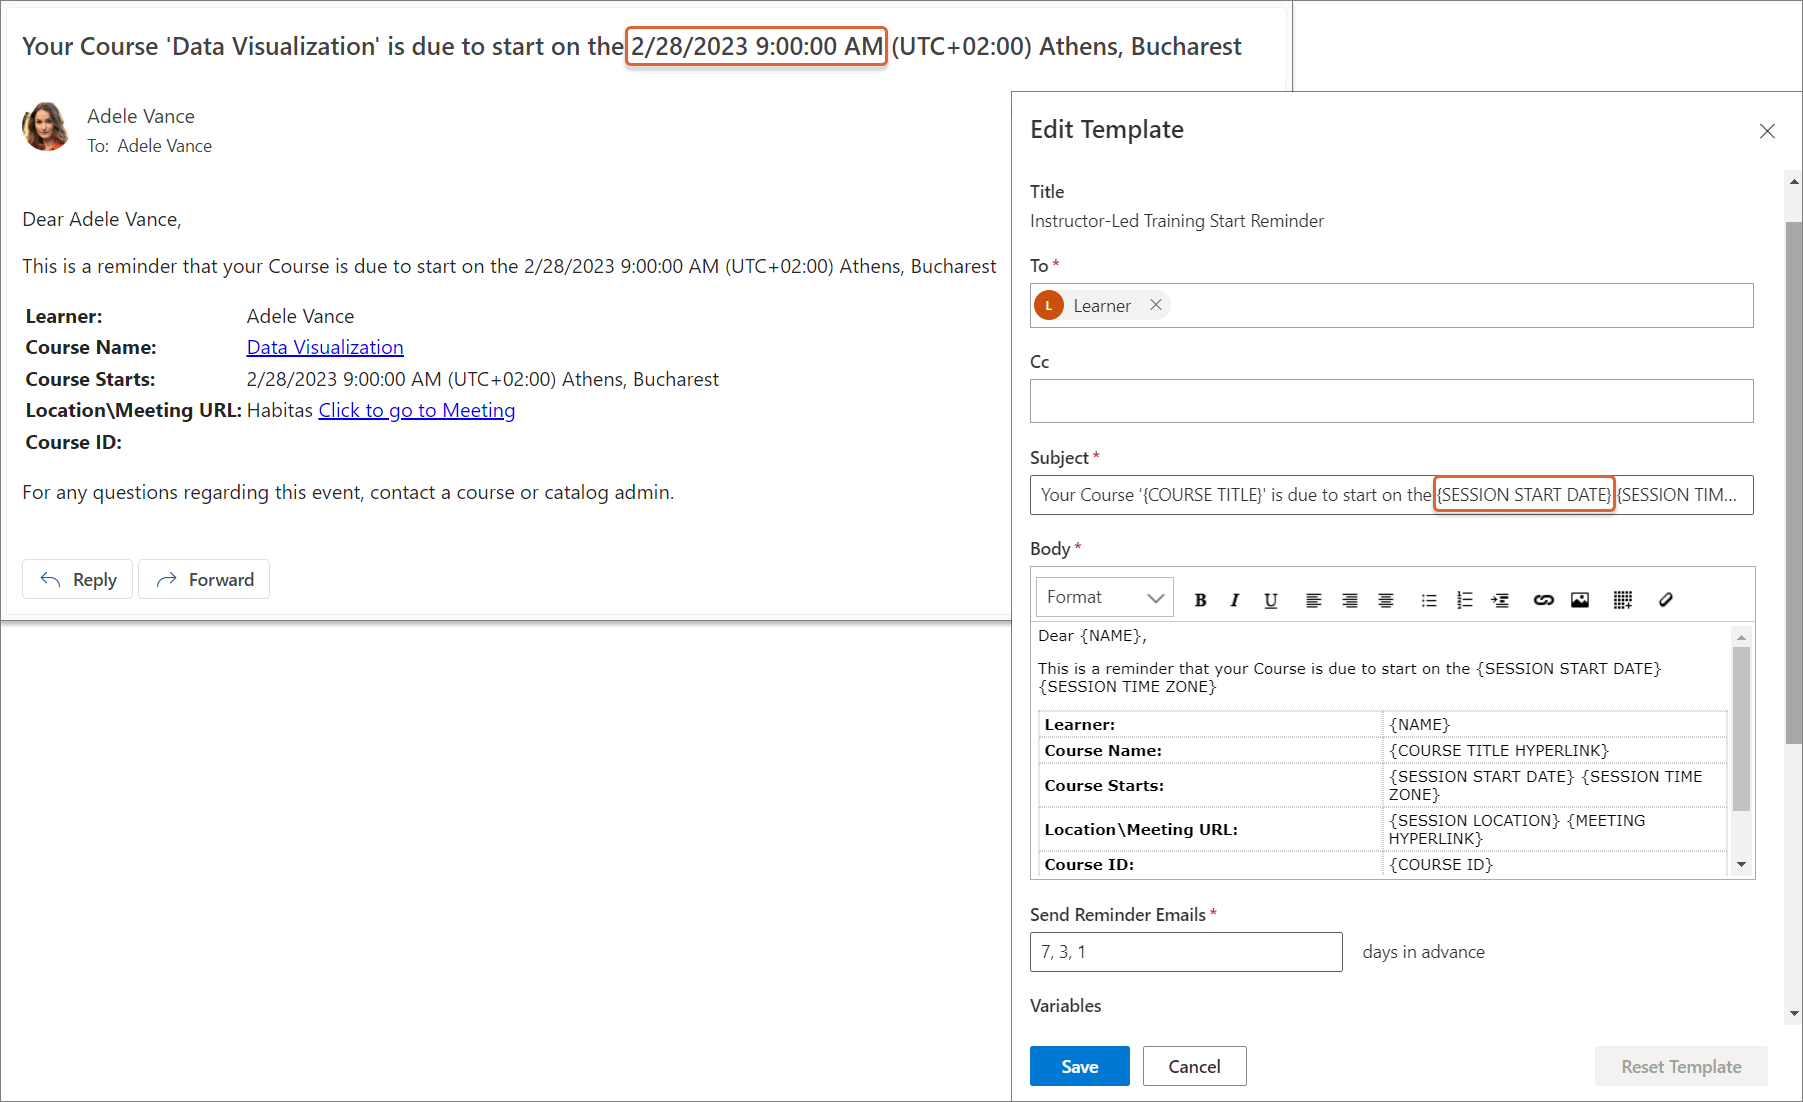Click the Reset Template button

point(1680,1066)
